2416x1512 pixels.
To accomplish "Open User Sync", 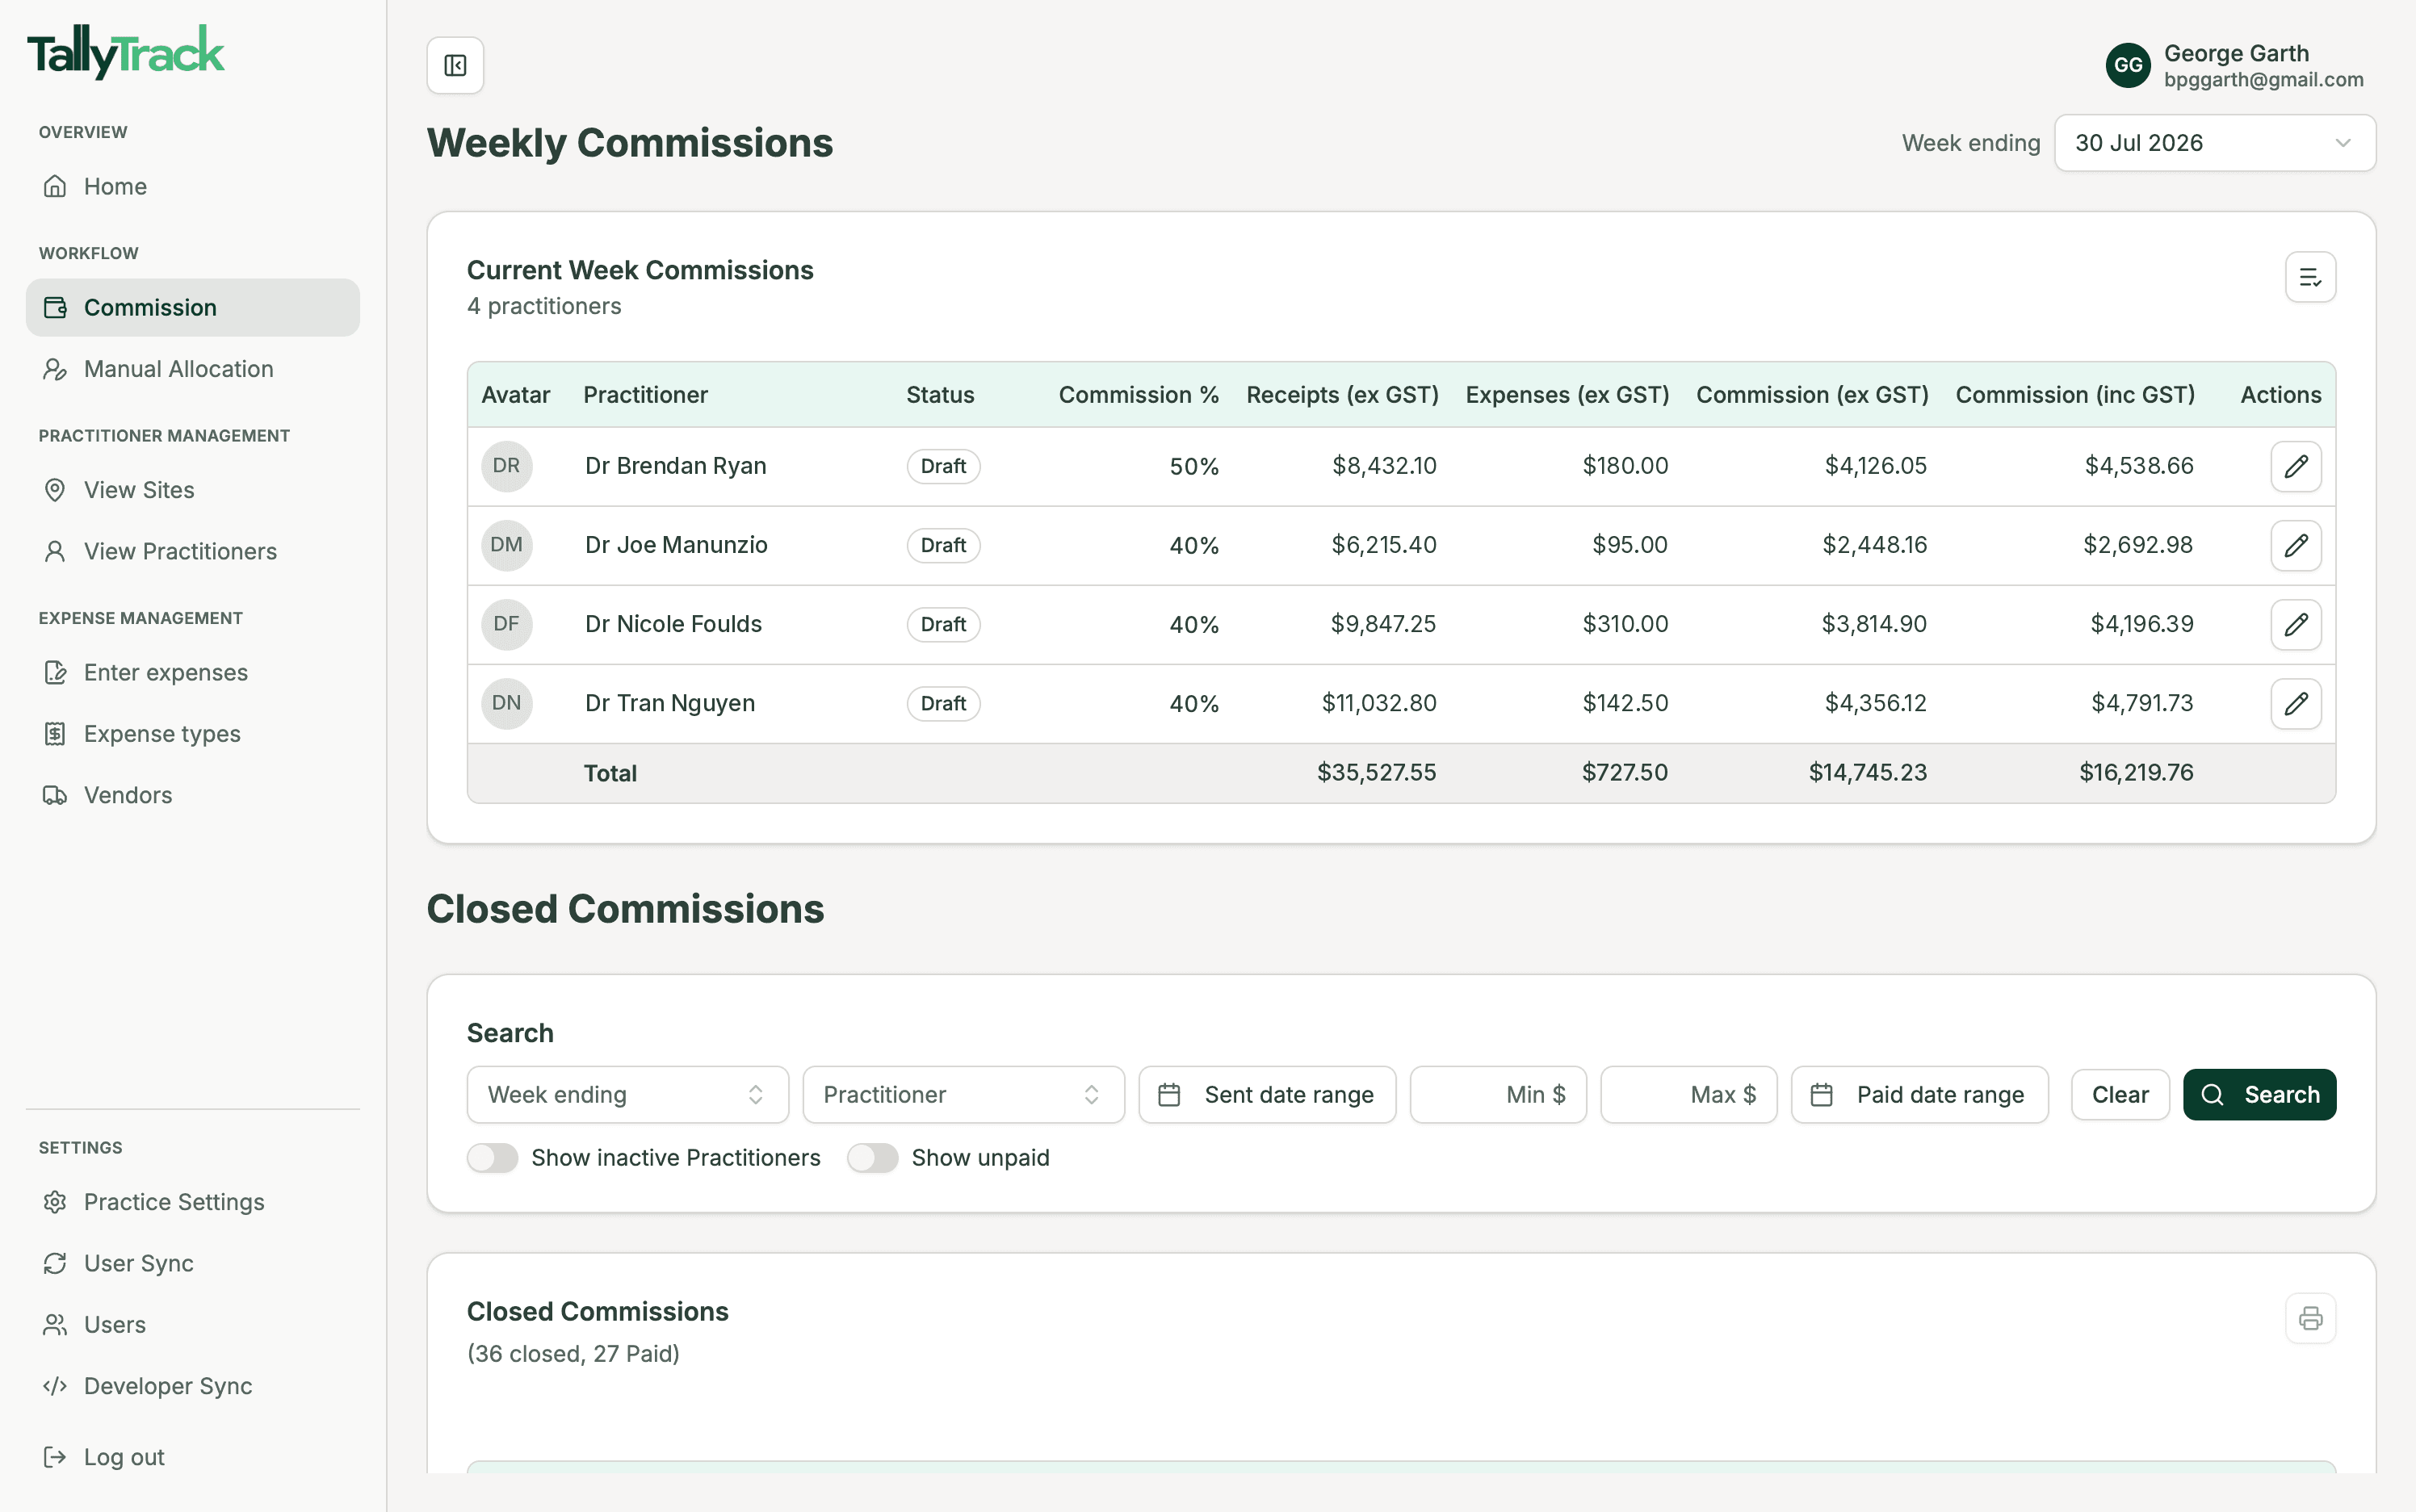I will (192, 1263).
